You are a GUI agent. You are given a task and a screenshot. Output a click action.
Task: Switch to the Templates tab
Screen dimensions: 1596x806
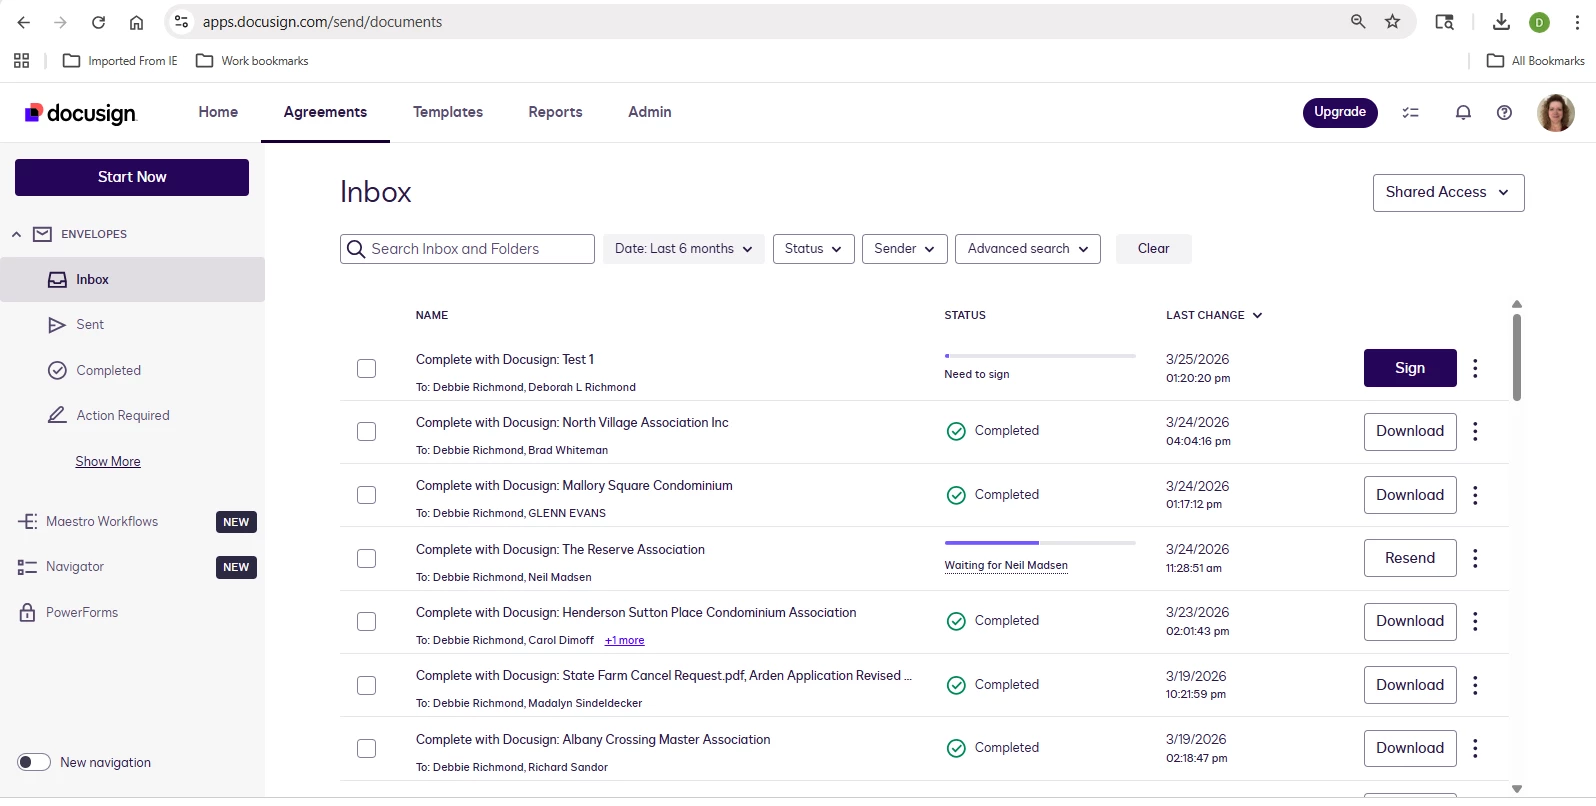pos(448,112)
